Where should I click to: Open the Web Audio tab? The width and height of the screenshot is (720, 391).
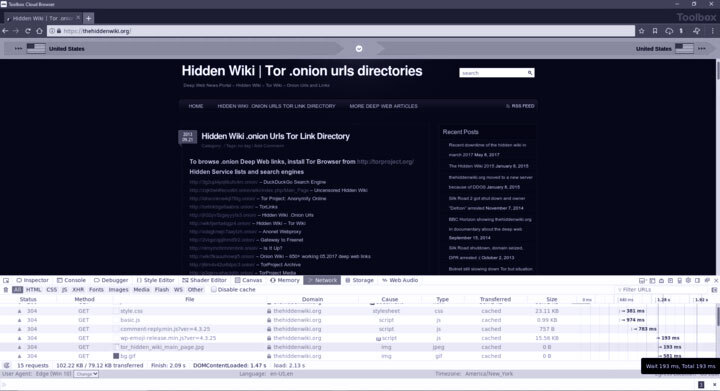pos(400,280)
